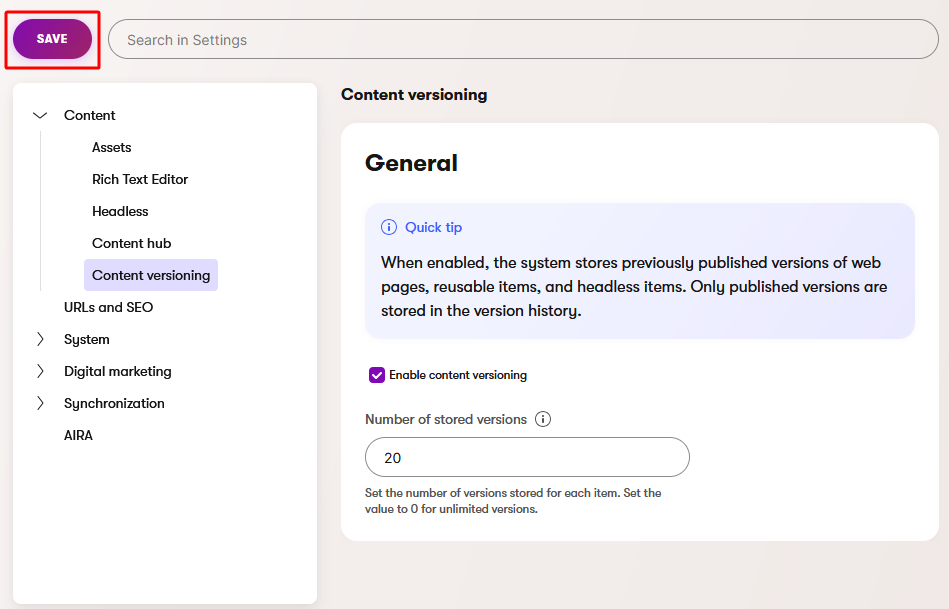The height and width of the screenshot is (609, 949).
Task: Click the Number of stored versions input
Action: 527,457
